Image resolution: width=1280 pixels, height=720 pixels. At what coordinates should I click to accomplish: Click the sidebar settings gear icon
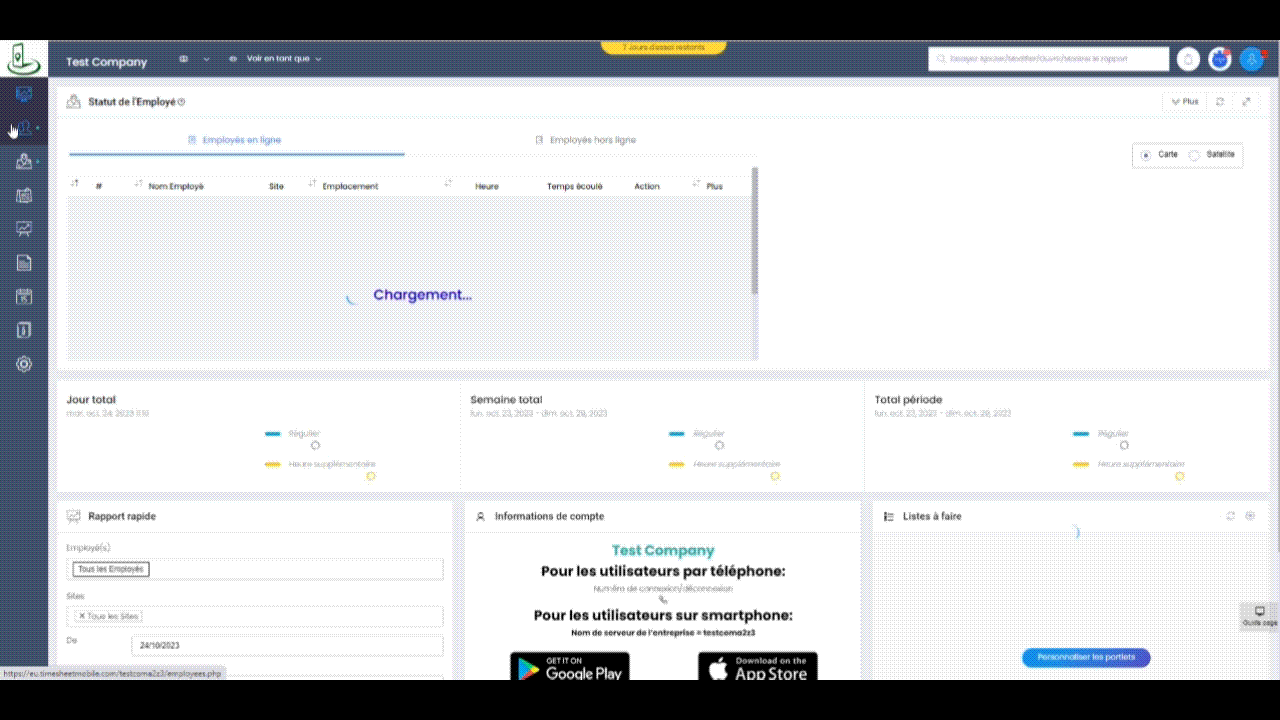(x=24, y=364)
